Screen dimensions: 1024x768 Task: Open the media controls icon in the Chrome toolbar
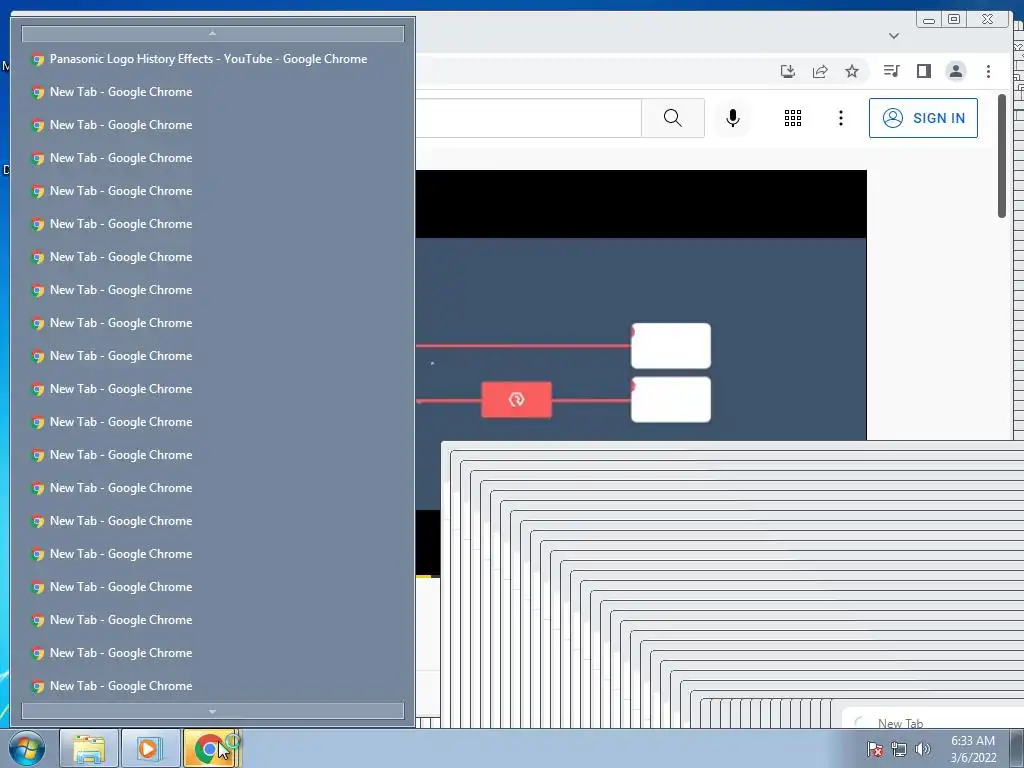(891, 71)
